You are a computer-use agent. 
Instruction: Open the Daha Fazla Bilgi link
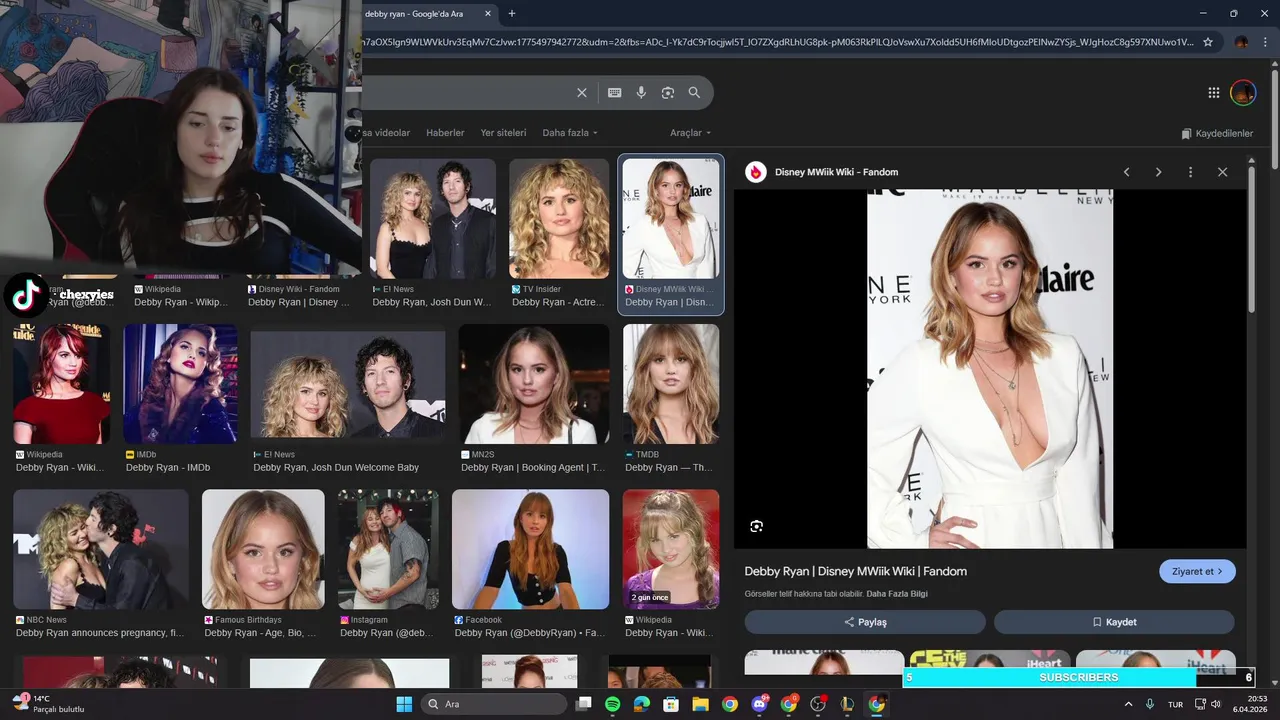coord(897,594)
